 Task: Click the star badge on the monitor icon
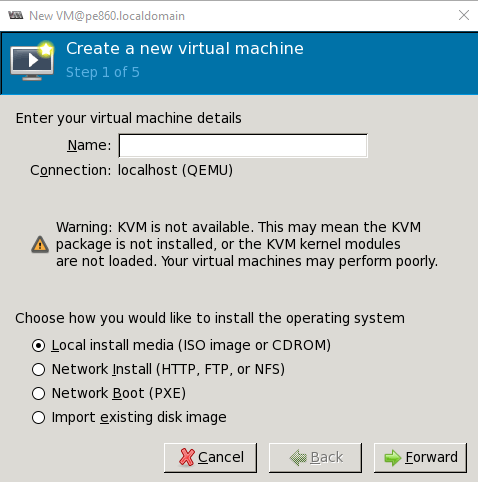tap(46, 49)
